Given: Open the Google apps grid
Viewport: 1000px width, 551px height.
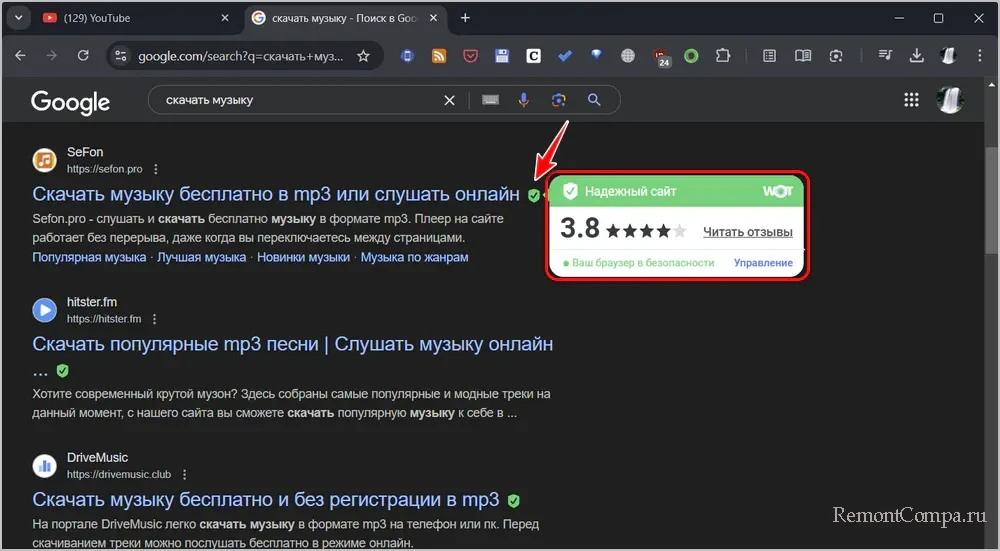Looking at the screenshot, I should 911,100.
